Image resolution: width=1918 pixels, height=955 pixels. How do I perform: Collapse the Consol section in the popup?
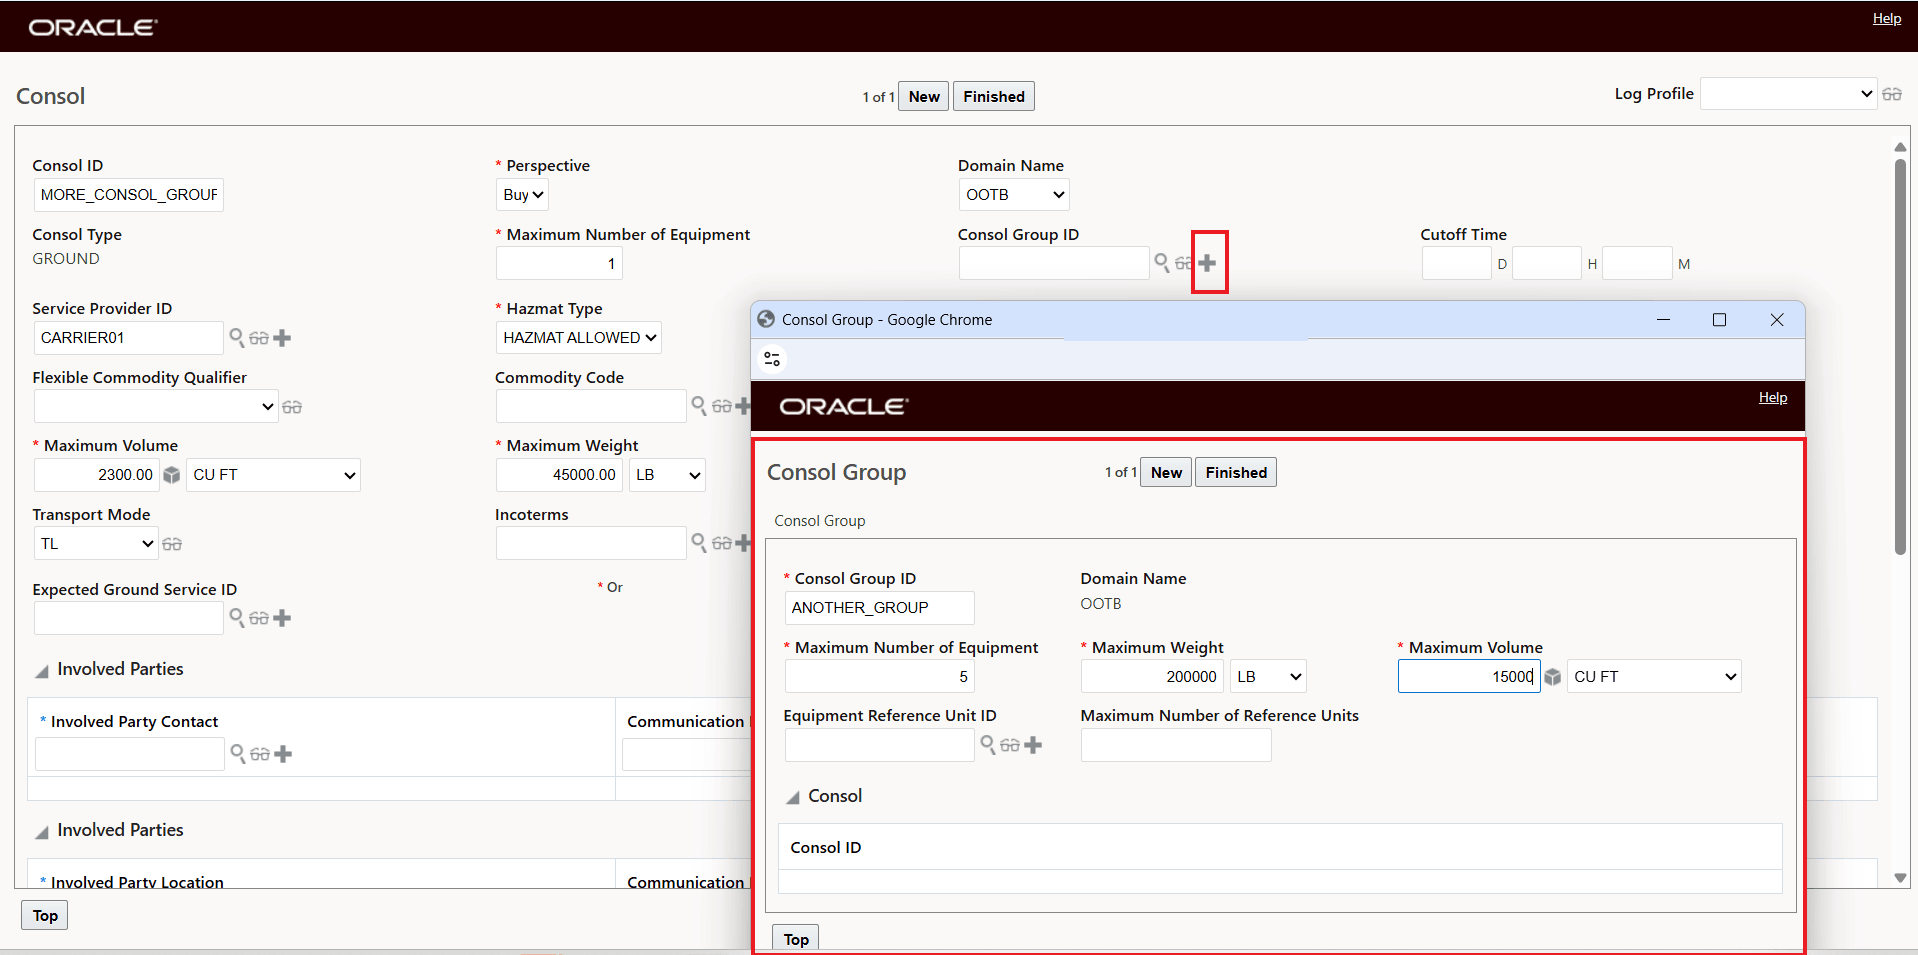(793, 796)
